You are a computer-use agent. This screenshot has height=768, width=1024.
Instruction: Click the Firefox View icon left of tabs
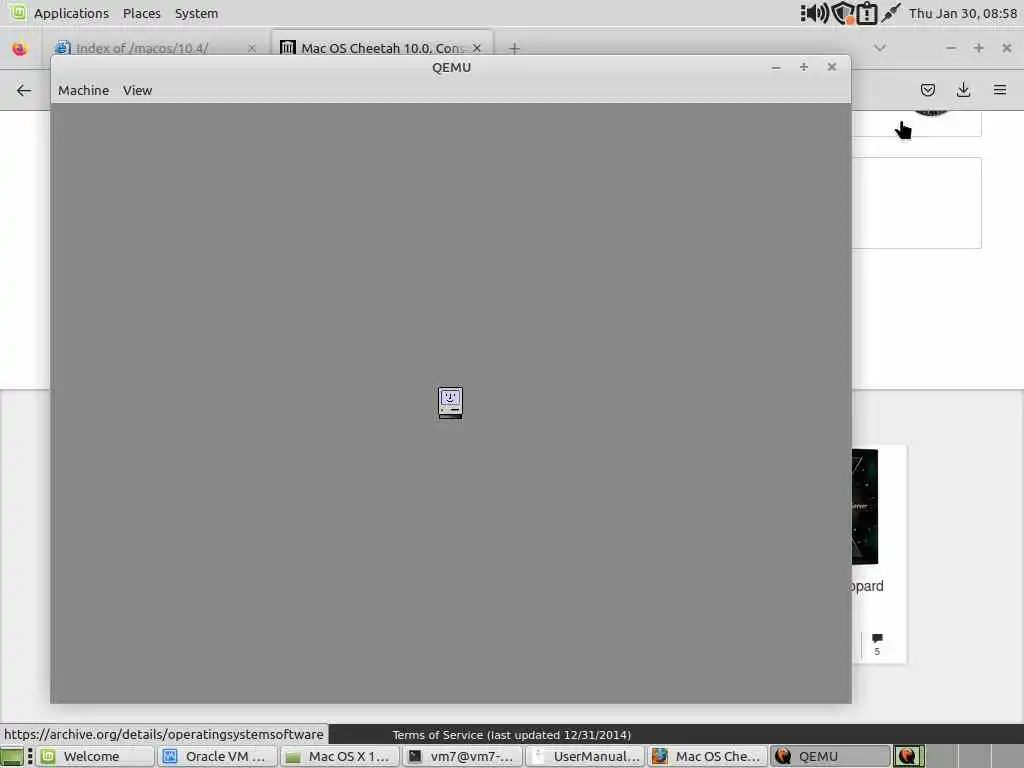click(20, 48)
